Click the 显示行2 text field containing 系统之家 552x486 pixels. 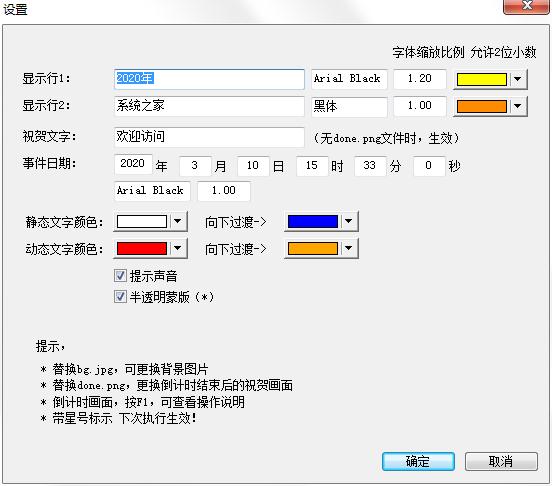point(209,106)
